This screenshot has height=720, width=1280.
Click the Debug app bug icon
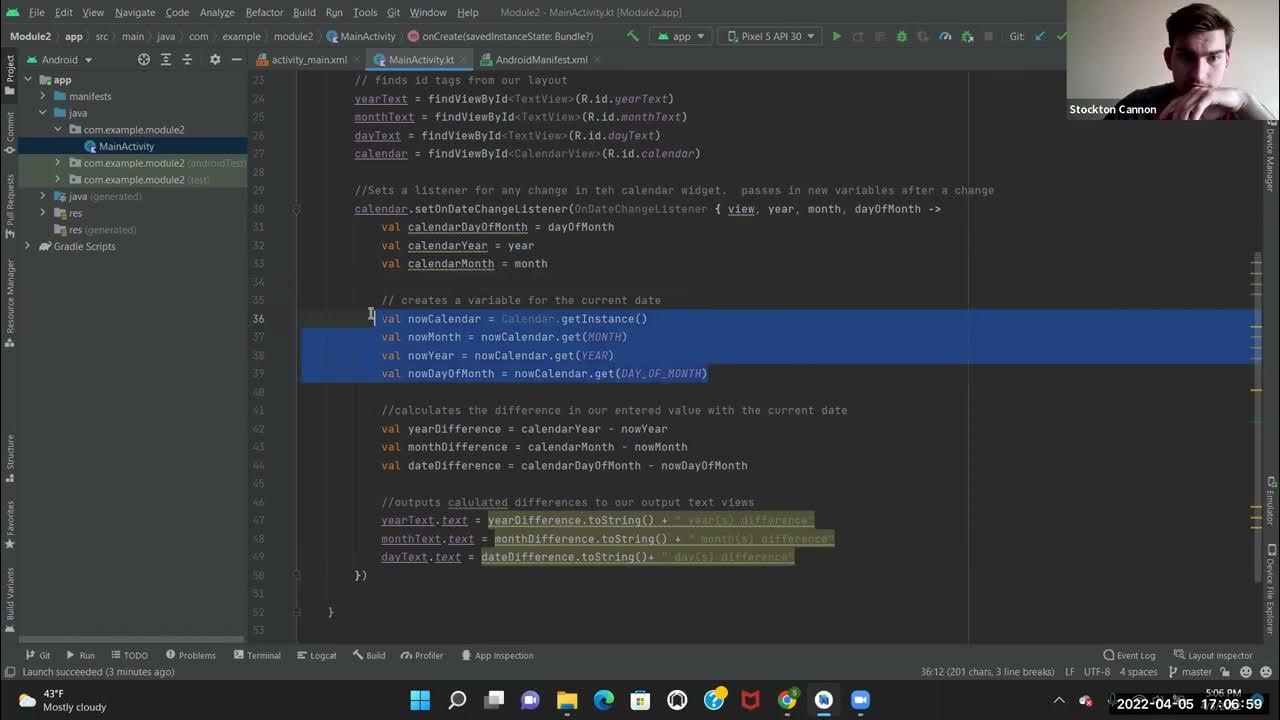click(x=902, y=36)
